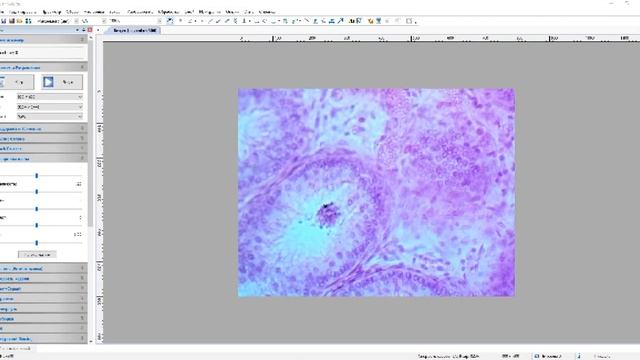Open the Просмотр menu
Viewport: 640px width, 360px height.
(x=51, y=12)
